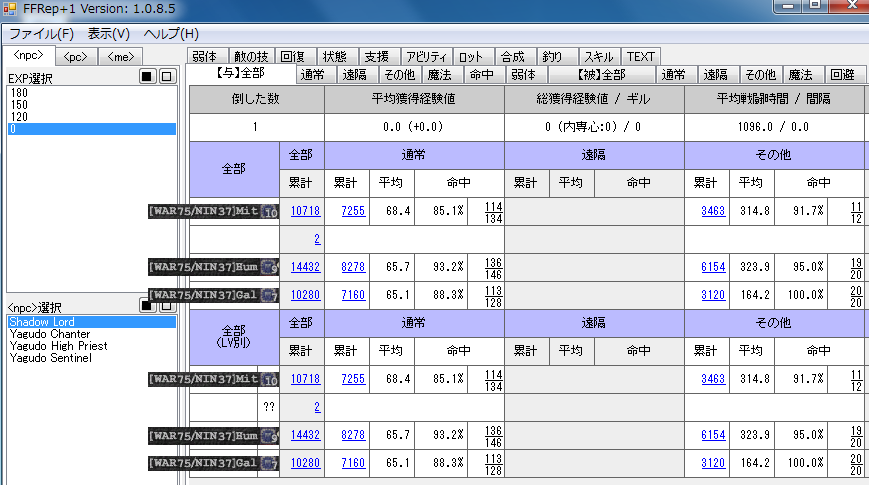Open the ファイル(F) menu

tap(41, 34)
